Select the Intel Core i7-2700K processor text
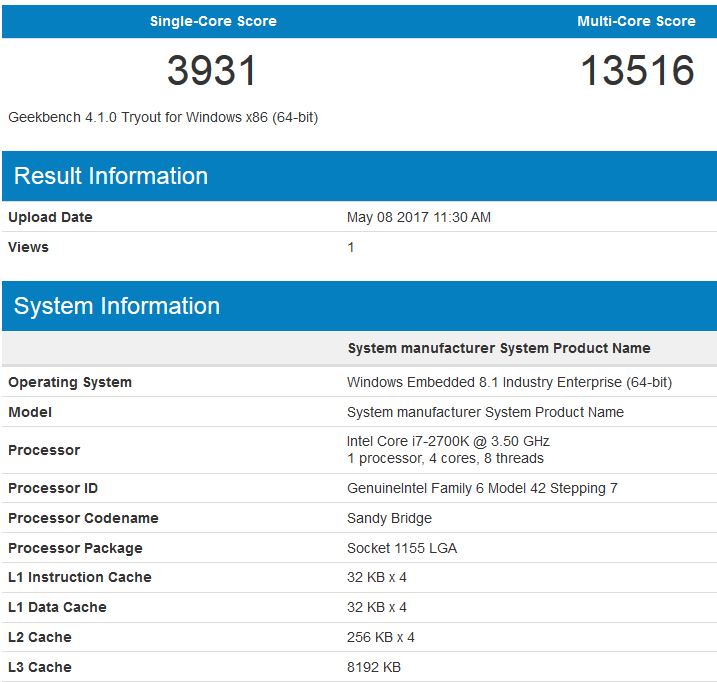The width and height of the screenshot is (717, 682). pos(448,441)
